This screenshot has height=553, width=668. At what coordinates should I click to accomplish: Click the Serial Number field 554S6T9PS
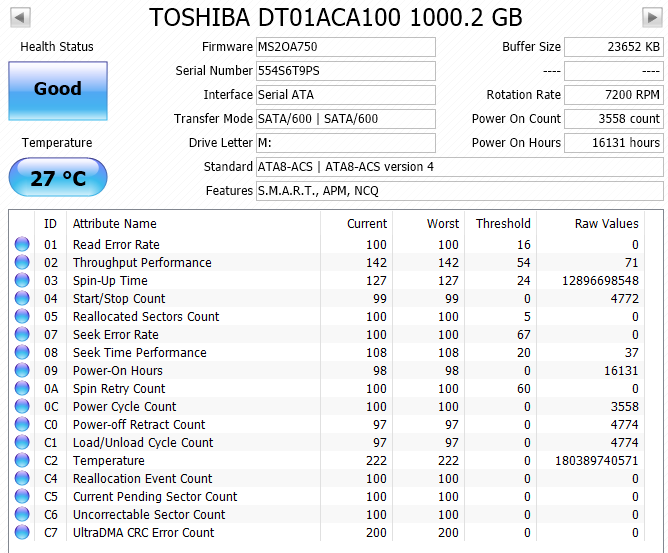coord(346,71)
